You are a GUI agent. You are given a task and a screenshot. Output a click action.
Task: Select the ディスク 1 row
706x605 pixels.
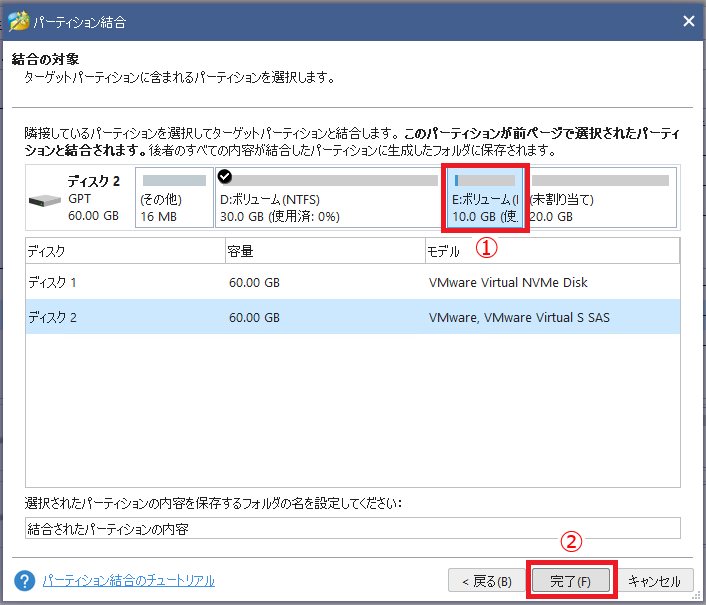point(353,282)
